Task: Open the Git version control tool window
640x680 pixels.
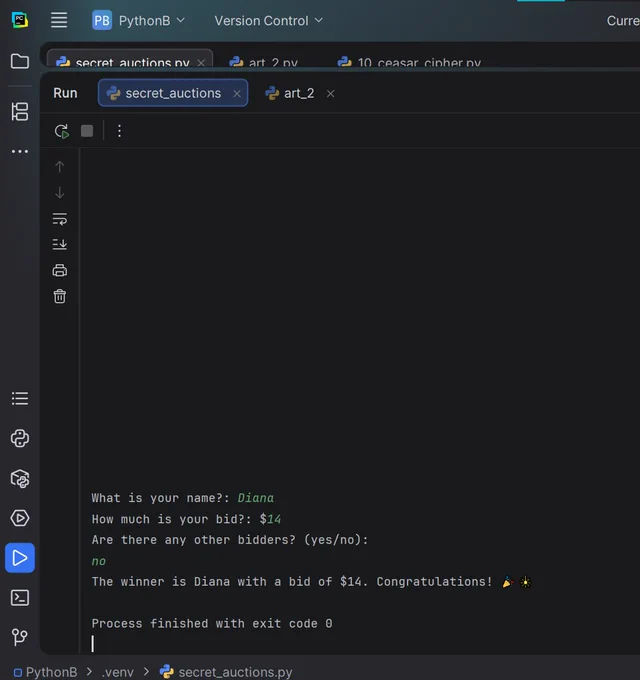Action: pos(20,637)
